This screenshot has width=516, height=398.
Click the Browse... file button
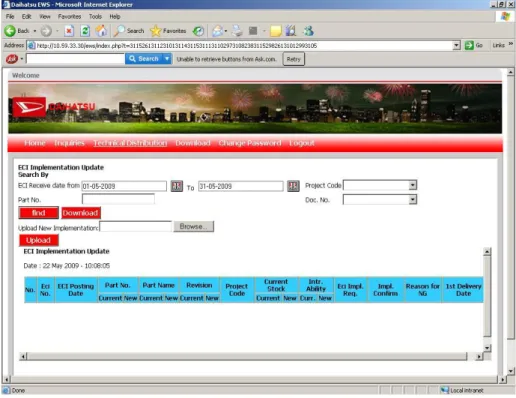click(193, 226)
